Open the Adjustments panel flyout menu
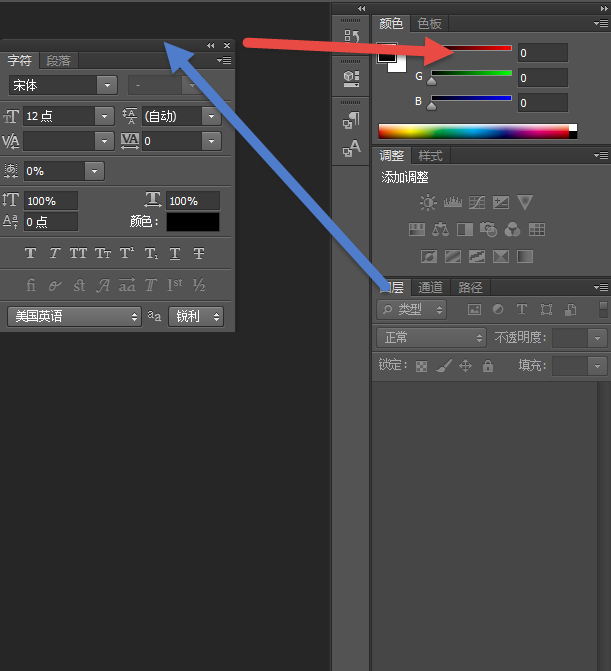611x671 pixels. tap(602, 155)
